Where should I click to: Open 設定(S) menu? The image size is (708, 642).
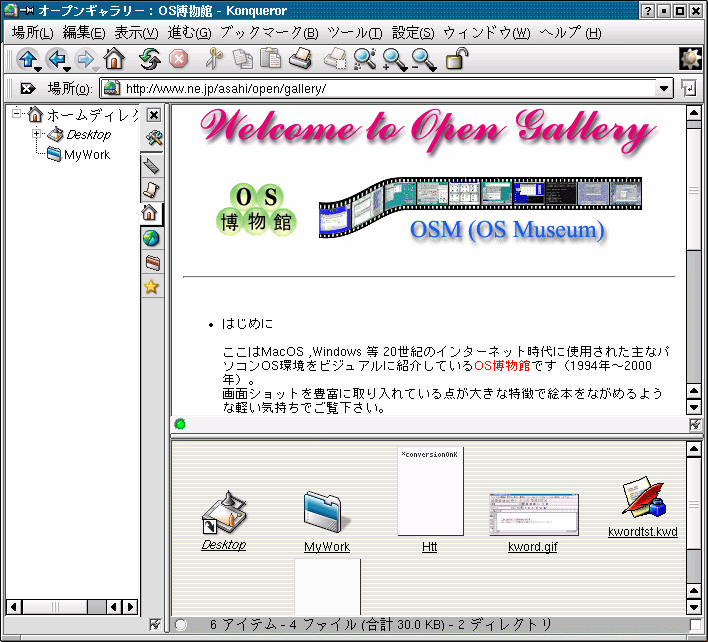tap(413, 33)
